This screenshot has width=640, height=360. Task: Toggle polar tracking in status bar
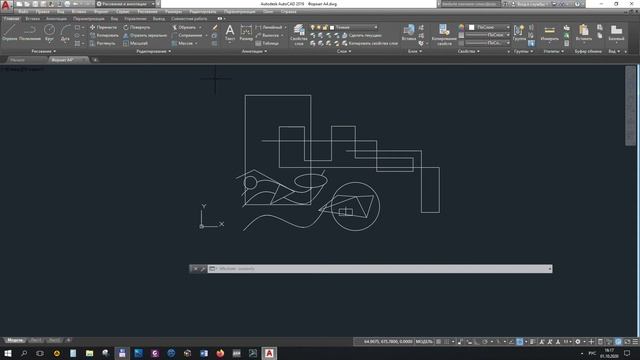pyautogui.click(x=484, y=342)
